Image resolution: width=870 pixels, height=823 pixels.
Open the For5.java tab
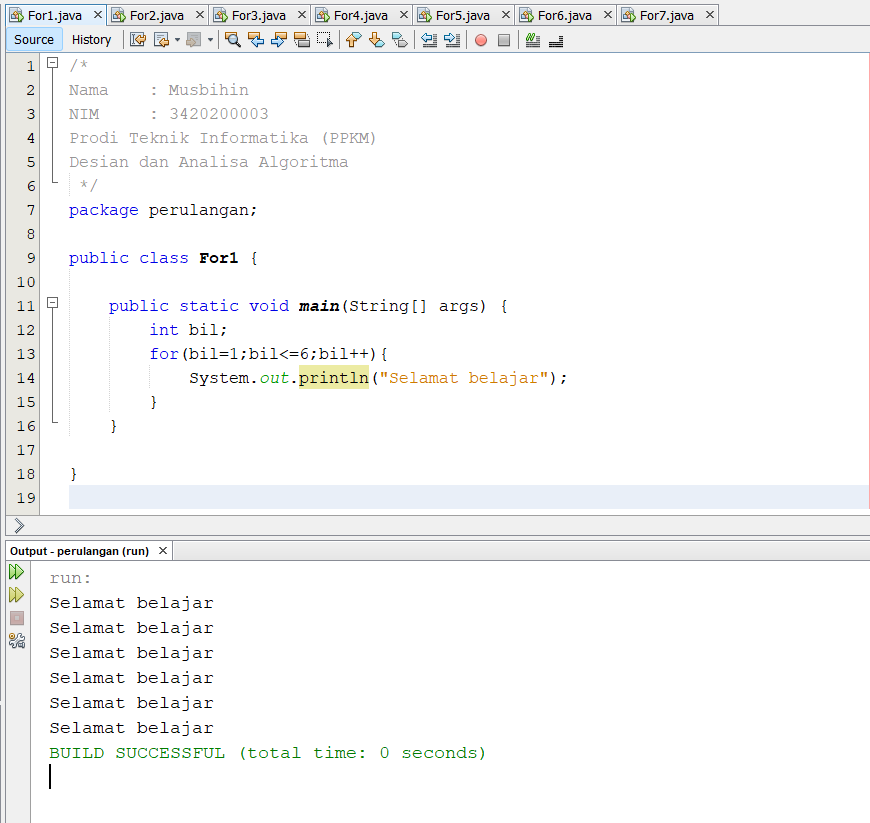(x=463, y=16)
